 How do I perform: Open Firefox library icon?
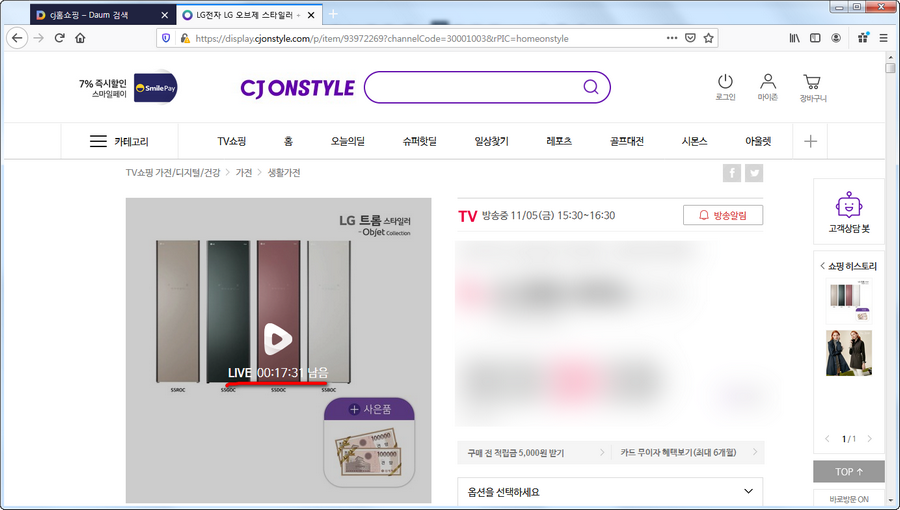(794, 38)
